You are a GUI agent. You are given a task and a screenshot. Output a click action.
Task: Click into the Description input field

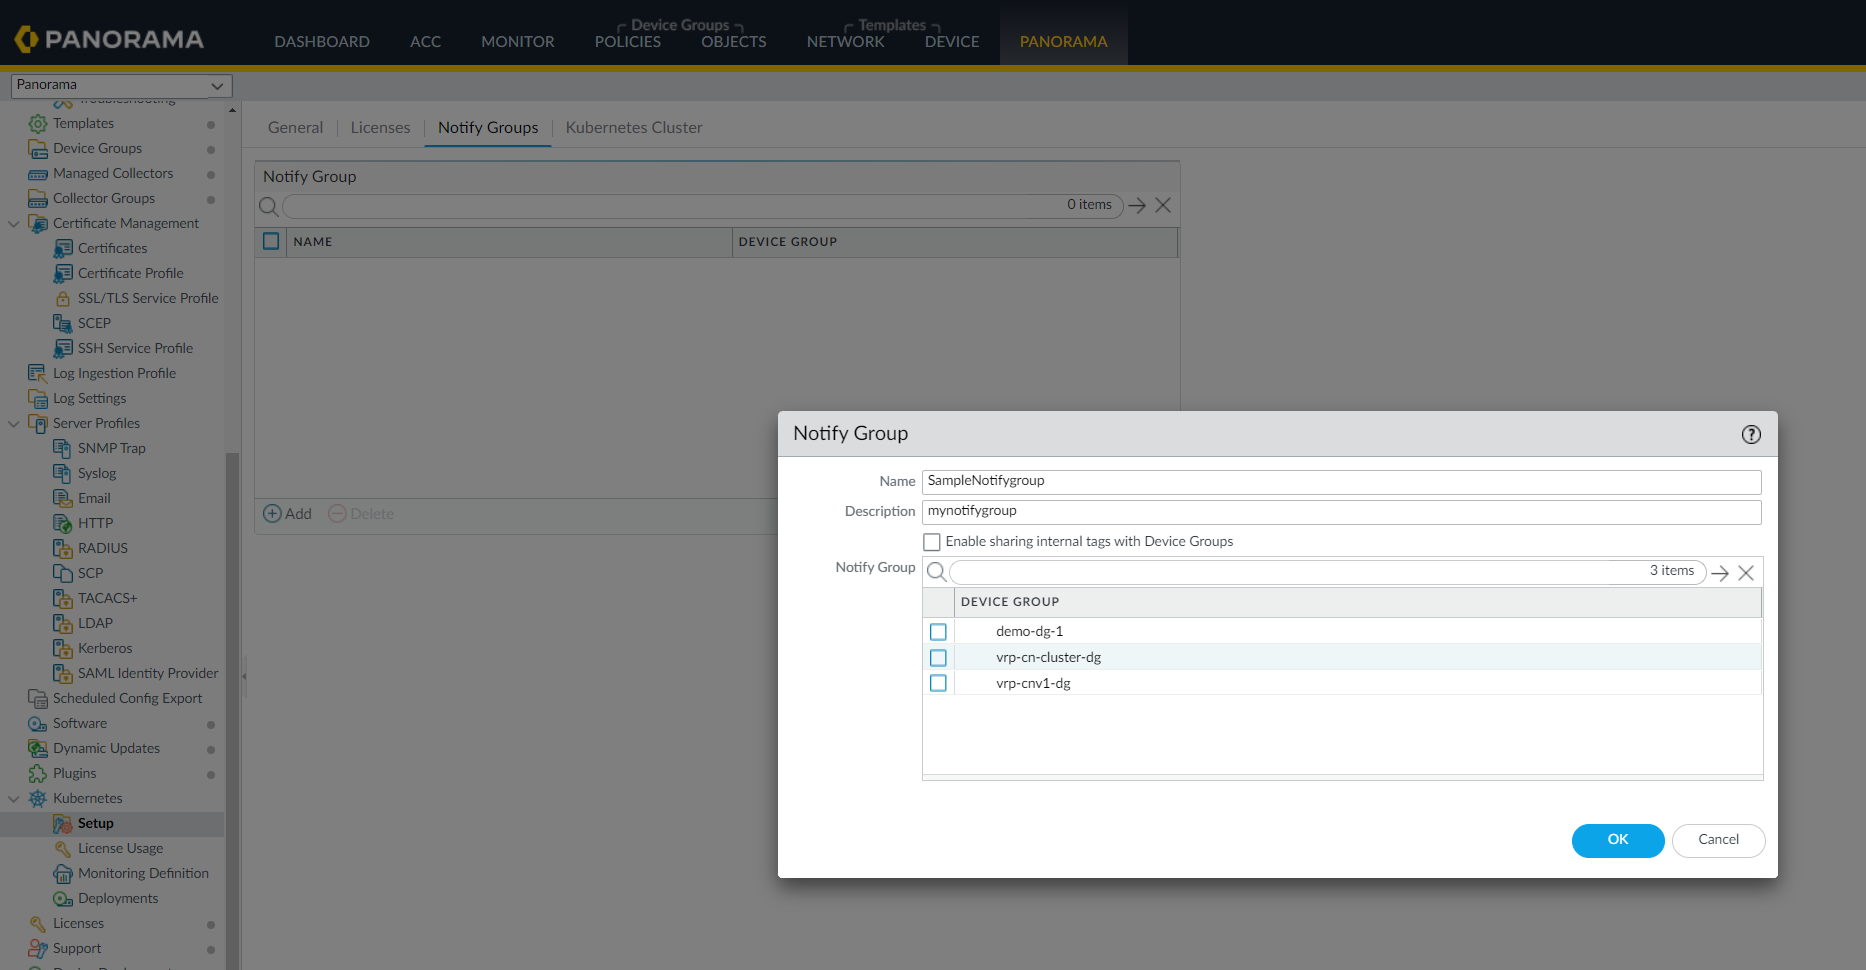click(x=1340, y=511)
